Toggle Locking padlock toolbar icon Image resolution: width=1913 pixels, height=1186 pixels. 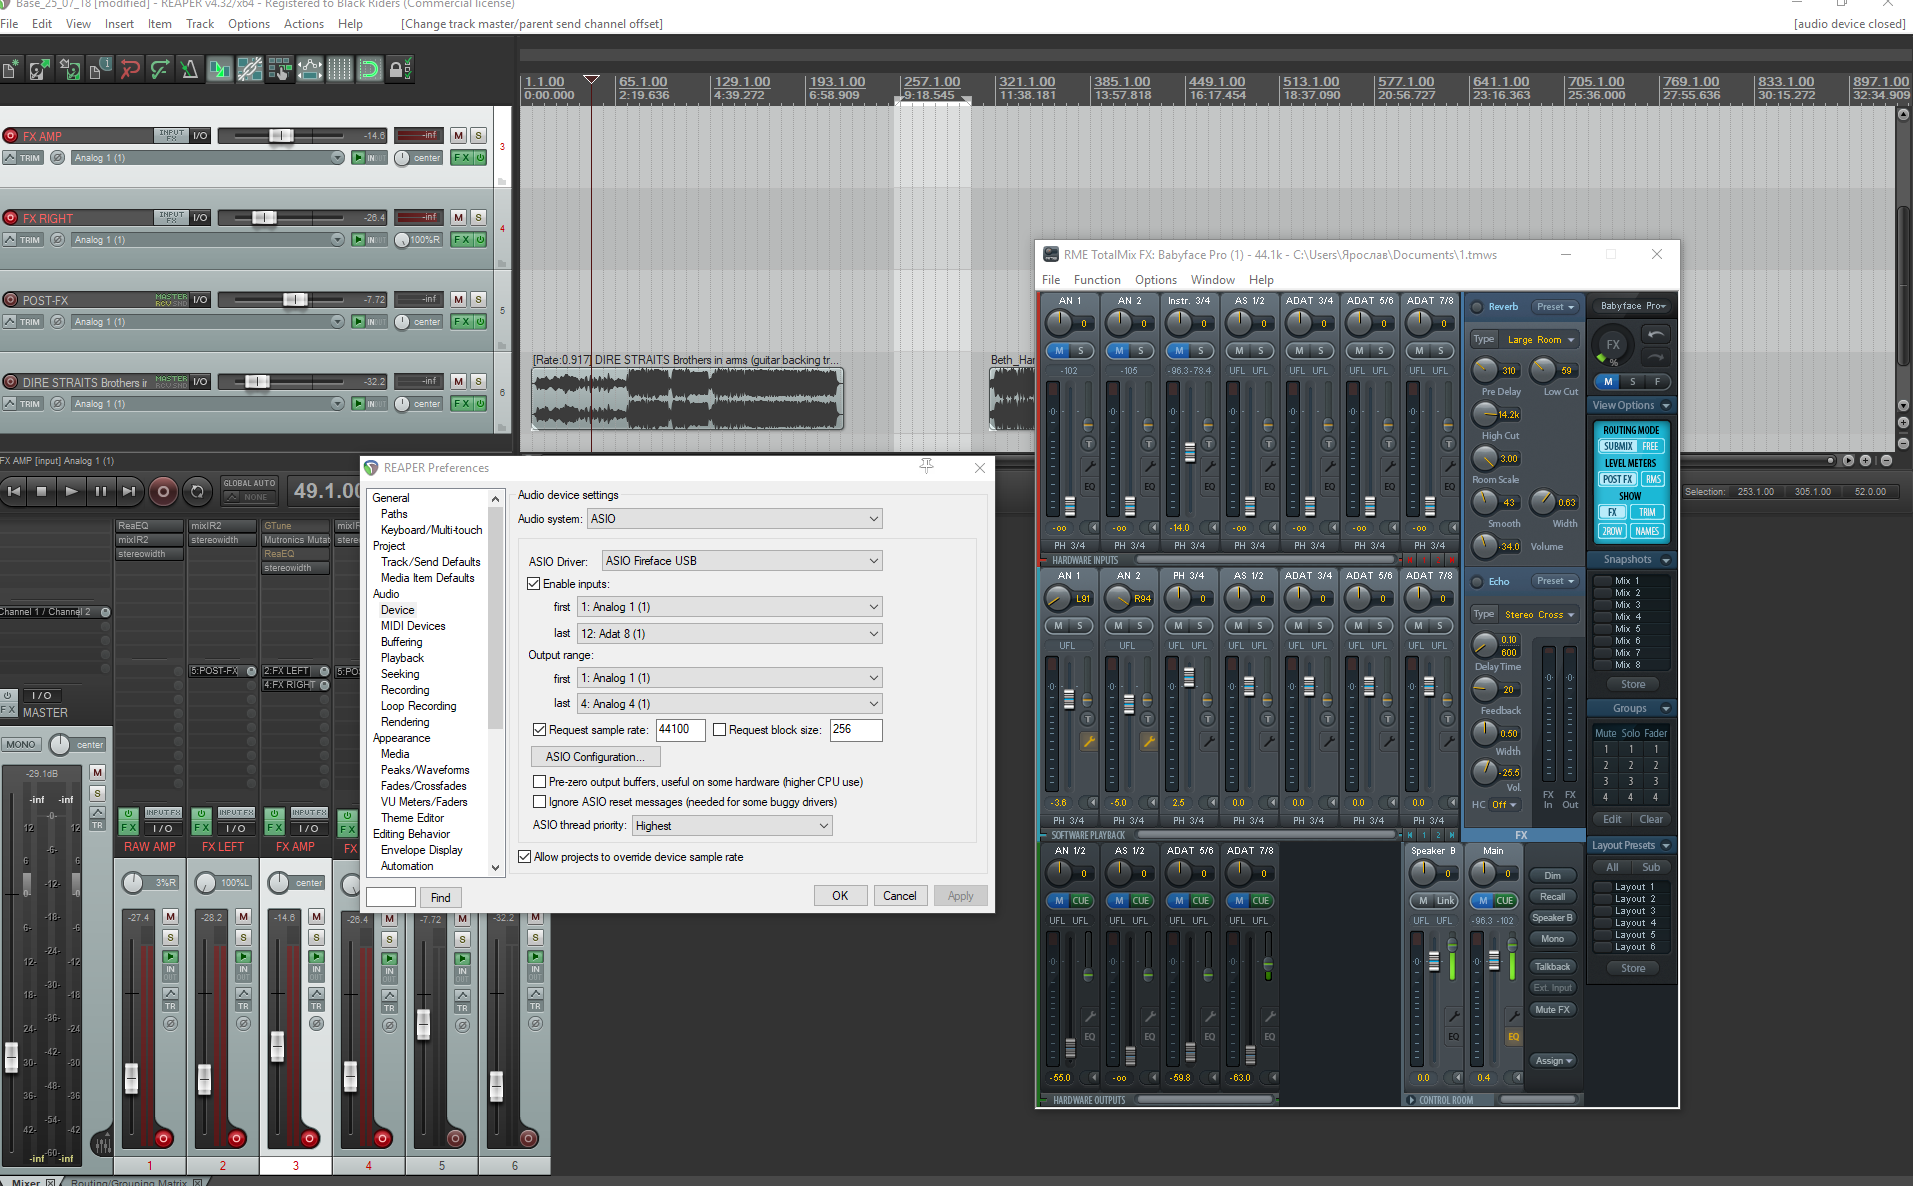(399, 69)
